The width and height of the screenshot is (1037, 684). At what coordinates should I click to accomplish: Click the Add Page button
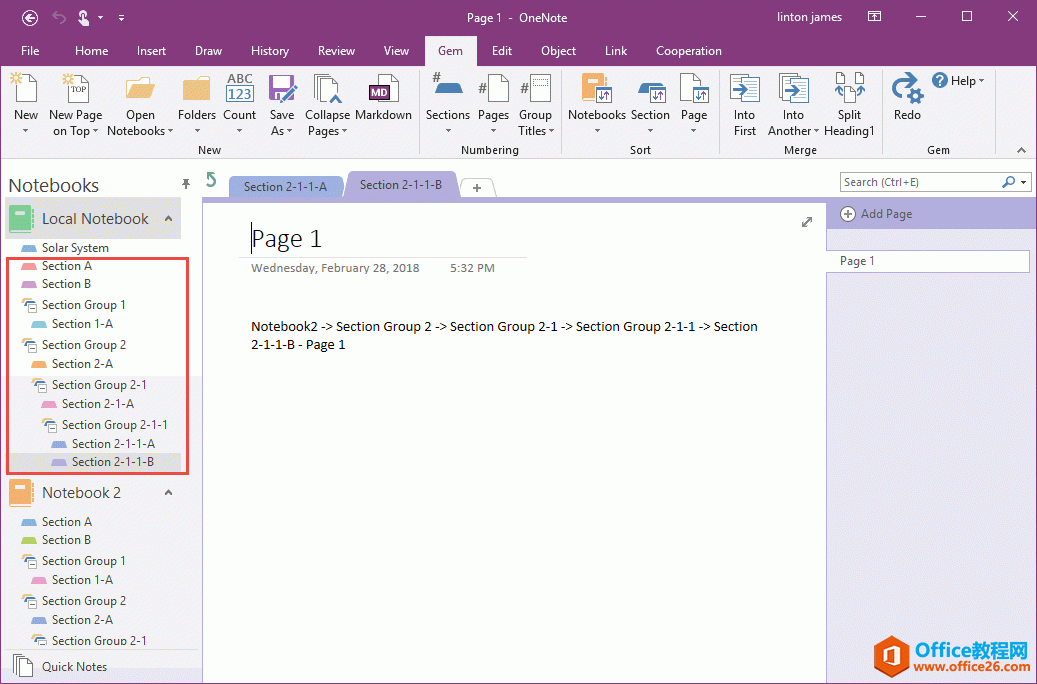[x=877, y=213]
